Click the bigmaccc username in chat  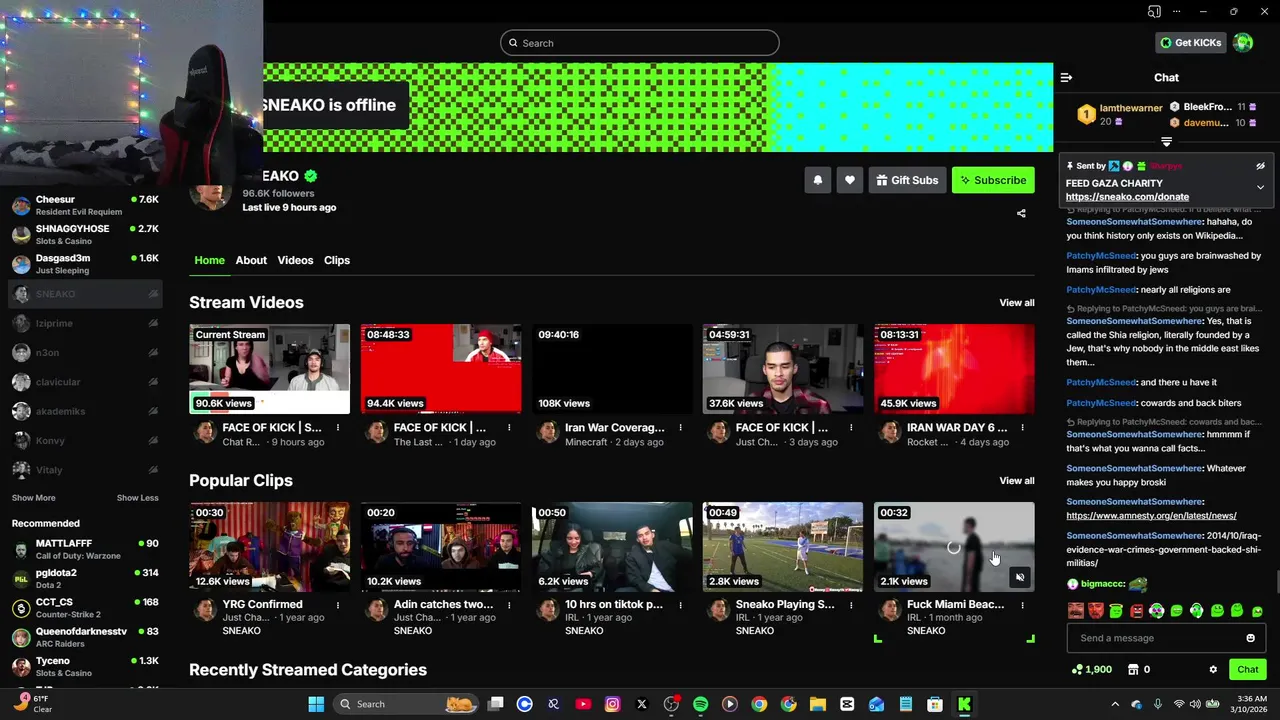(x=1103, y=584)
